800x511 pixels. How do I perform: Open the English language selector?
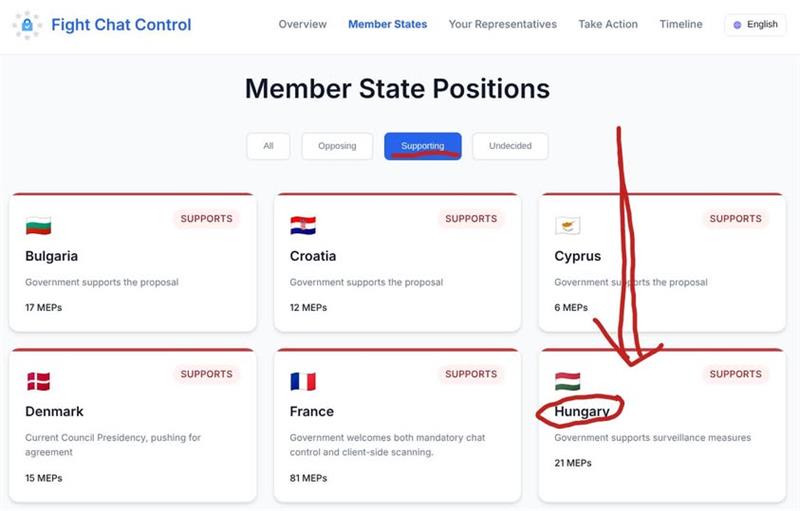point(755,24)
